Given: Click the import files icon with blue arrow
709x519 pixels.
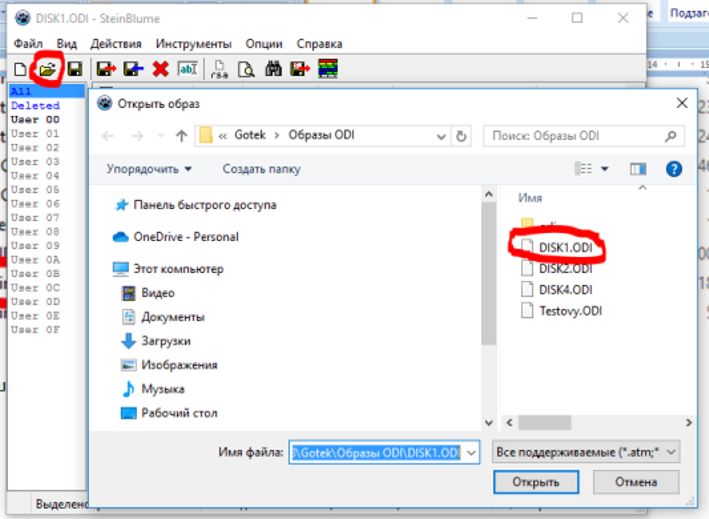Looking at the screenshot, I should [x=133, y=69].
